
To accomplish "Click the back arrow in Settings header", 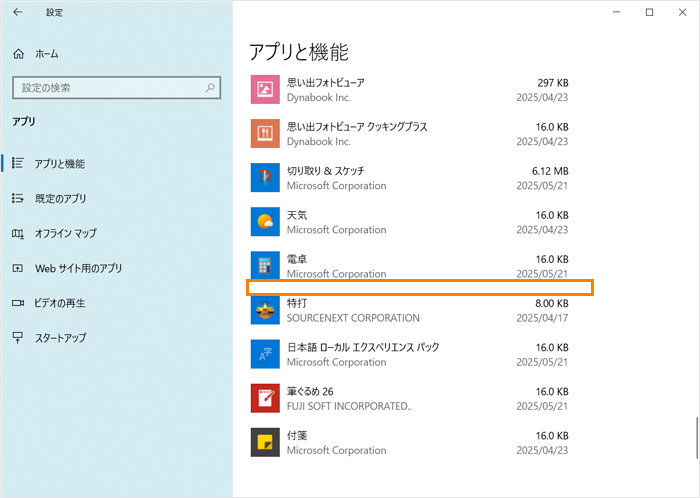I will tap(17, 12).
